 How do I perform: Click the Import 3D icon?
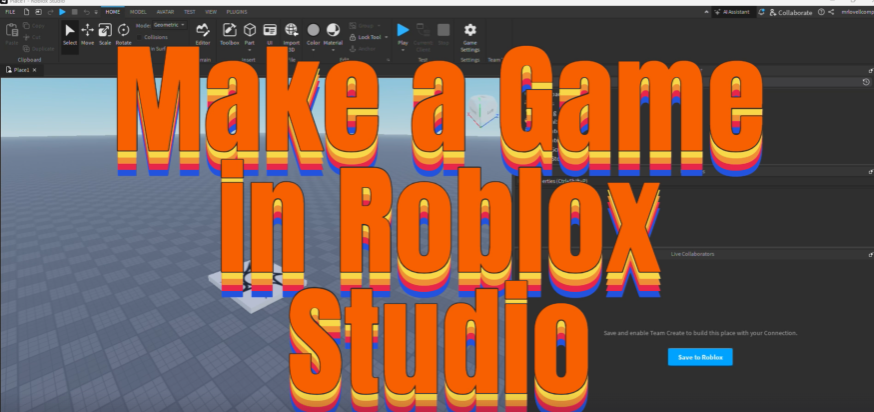pos(291,30)
